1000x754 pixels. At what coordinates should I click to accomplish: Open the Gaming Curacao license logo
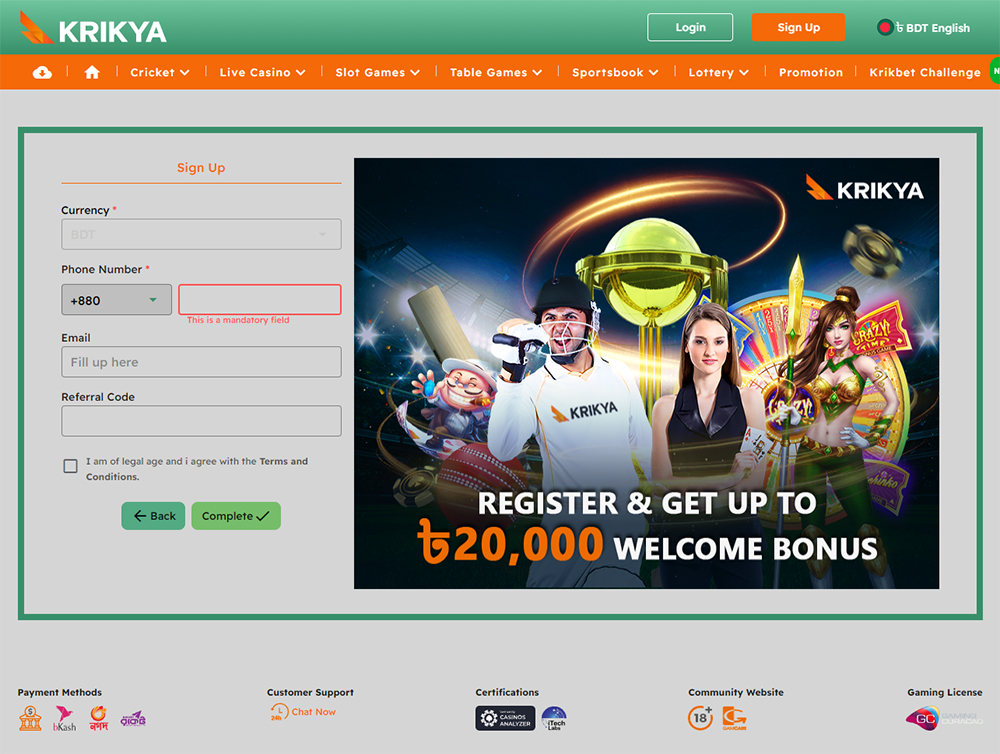click(x=945, y=719)
